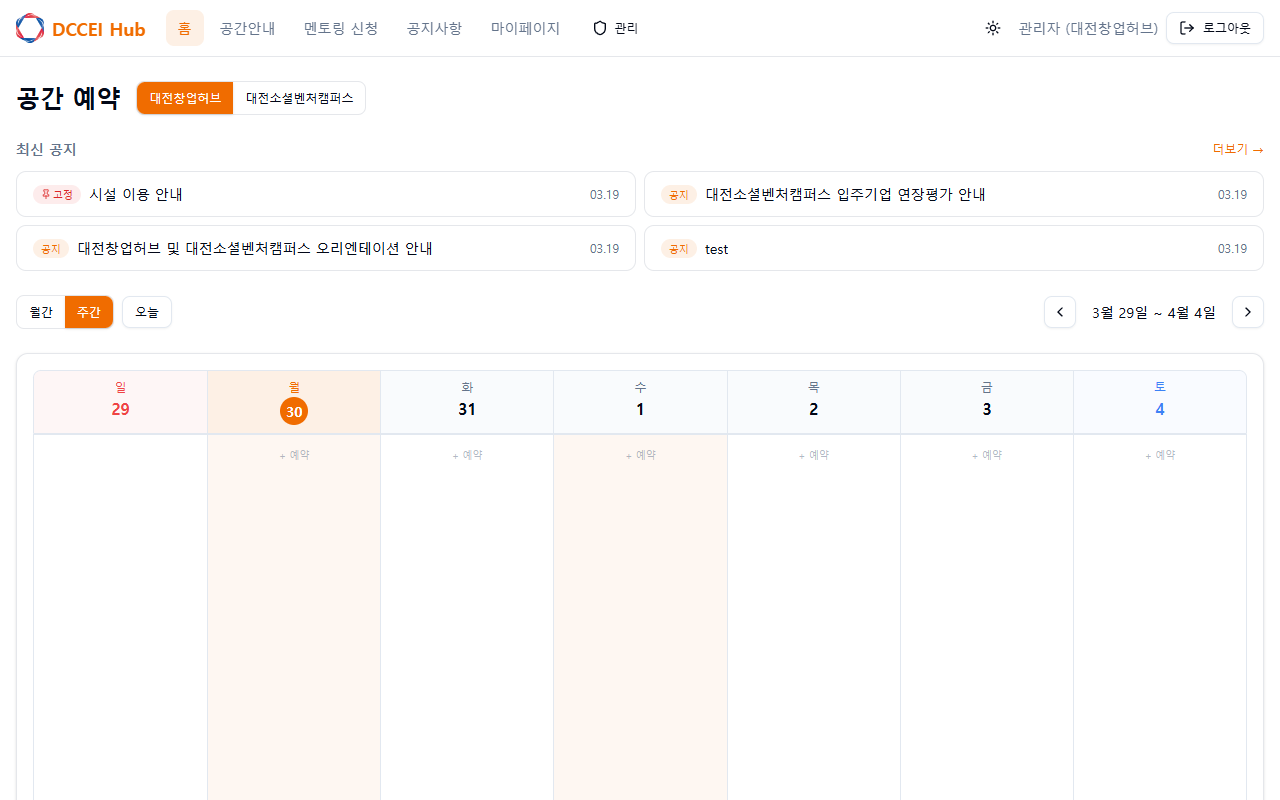Screen dimensions: 1280x800
Task: Open the 마이페이지 navigation tab
Action: [525, 28]
